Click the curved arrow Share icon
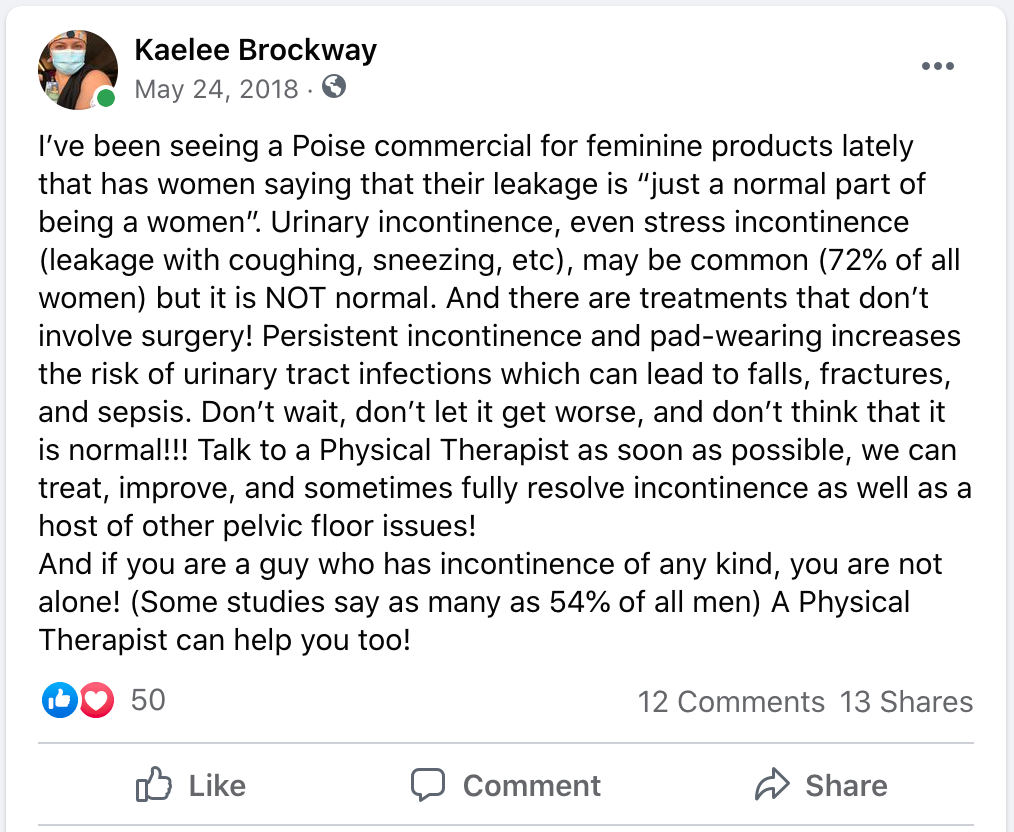1014x832 pixels. [773, 785]
